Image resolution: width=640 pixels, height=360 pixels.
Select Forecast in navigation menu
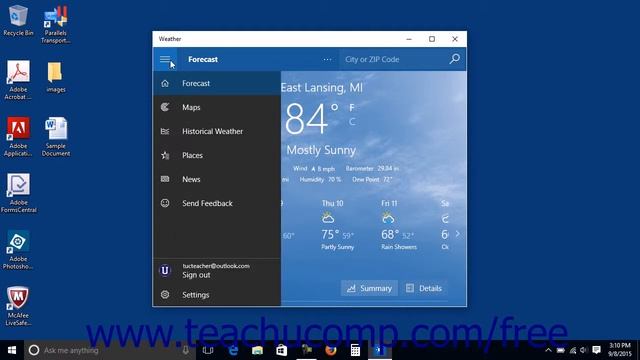point(217,83)
